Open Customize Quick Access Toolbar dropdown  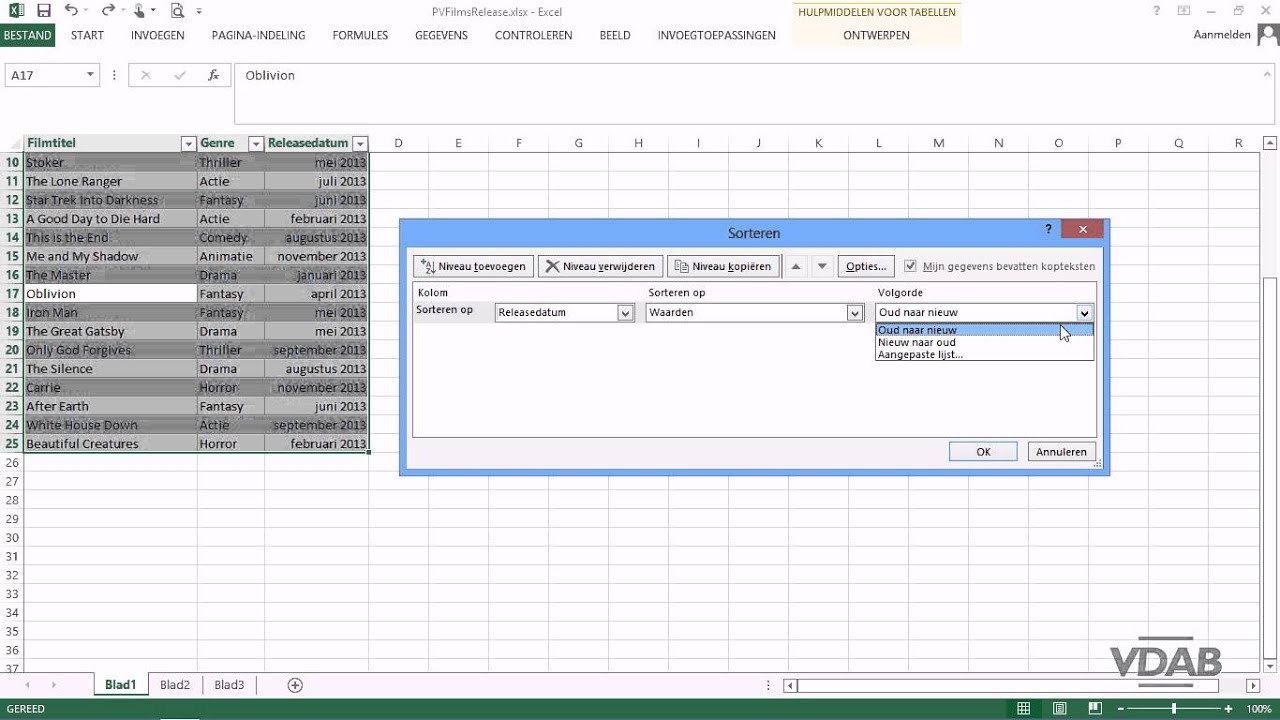(x=199, y=11)
